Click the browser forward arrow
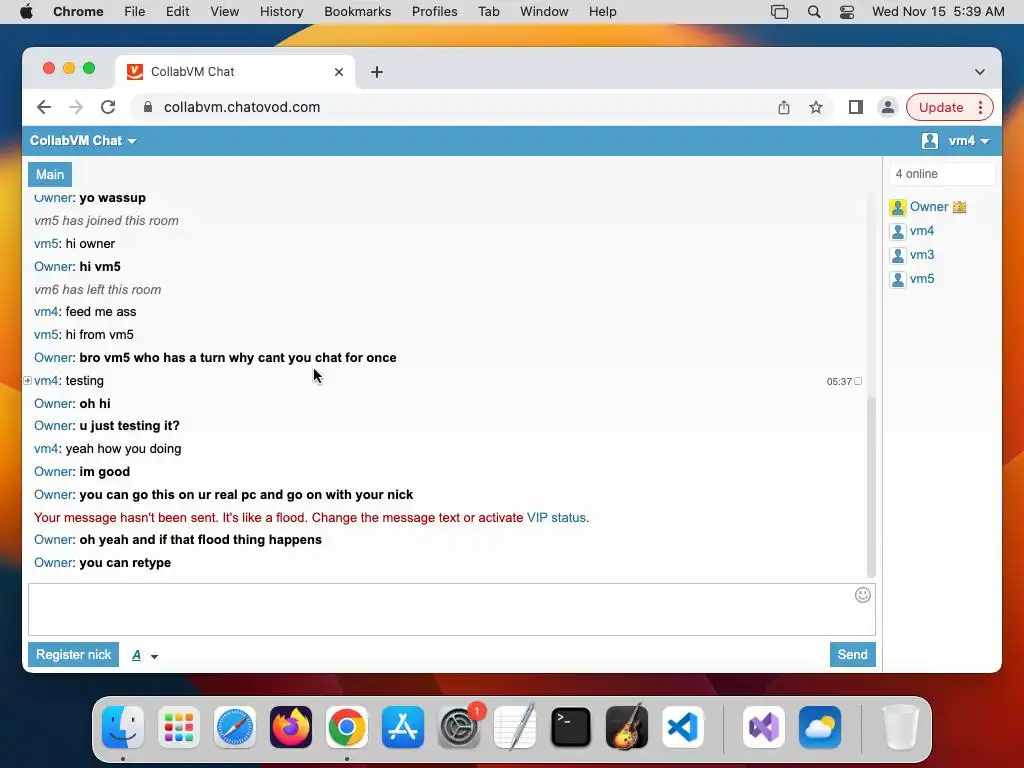 click(x=76, y=107)
